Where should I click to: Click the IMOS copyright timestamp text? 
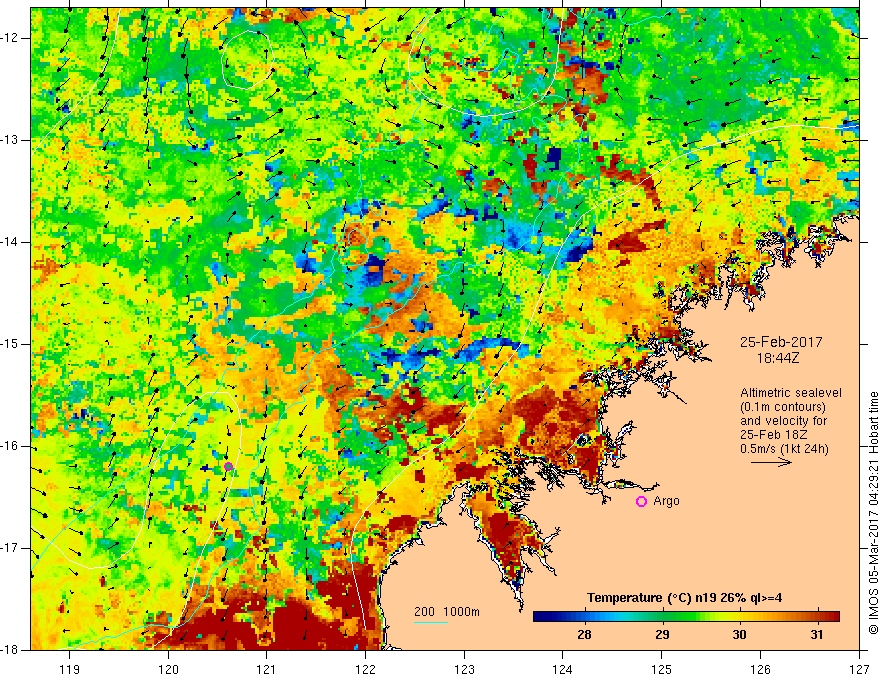(x=873, y=513)
